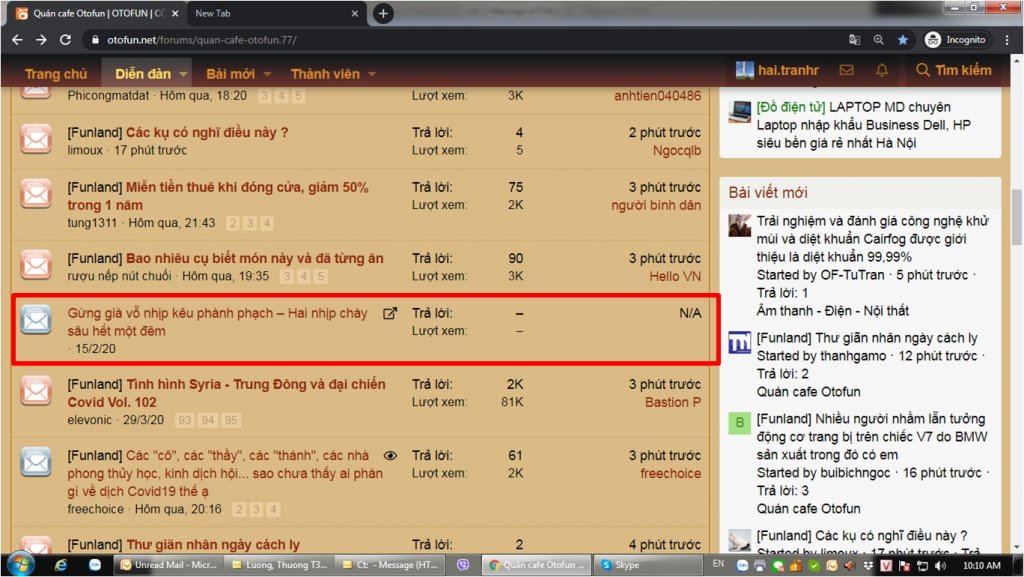Image resolution: width=1024 pixels, height=577 pixels.
Task: Go to Trang chủ
Action: (x=56, y=74)
